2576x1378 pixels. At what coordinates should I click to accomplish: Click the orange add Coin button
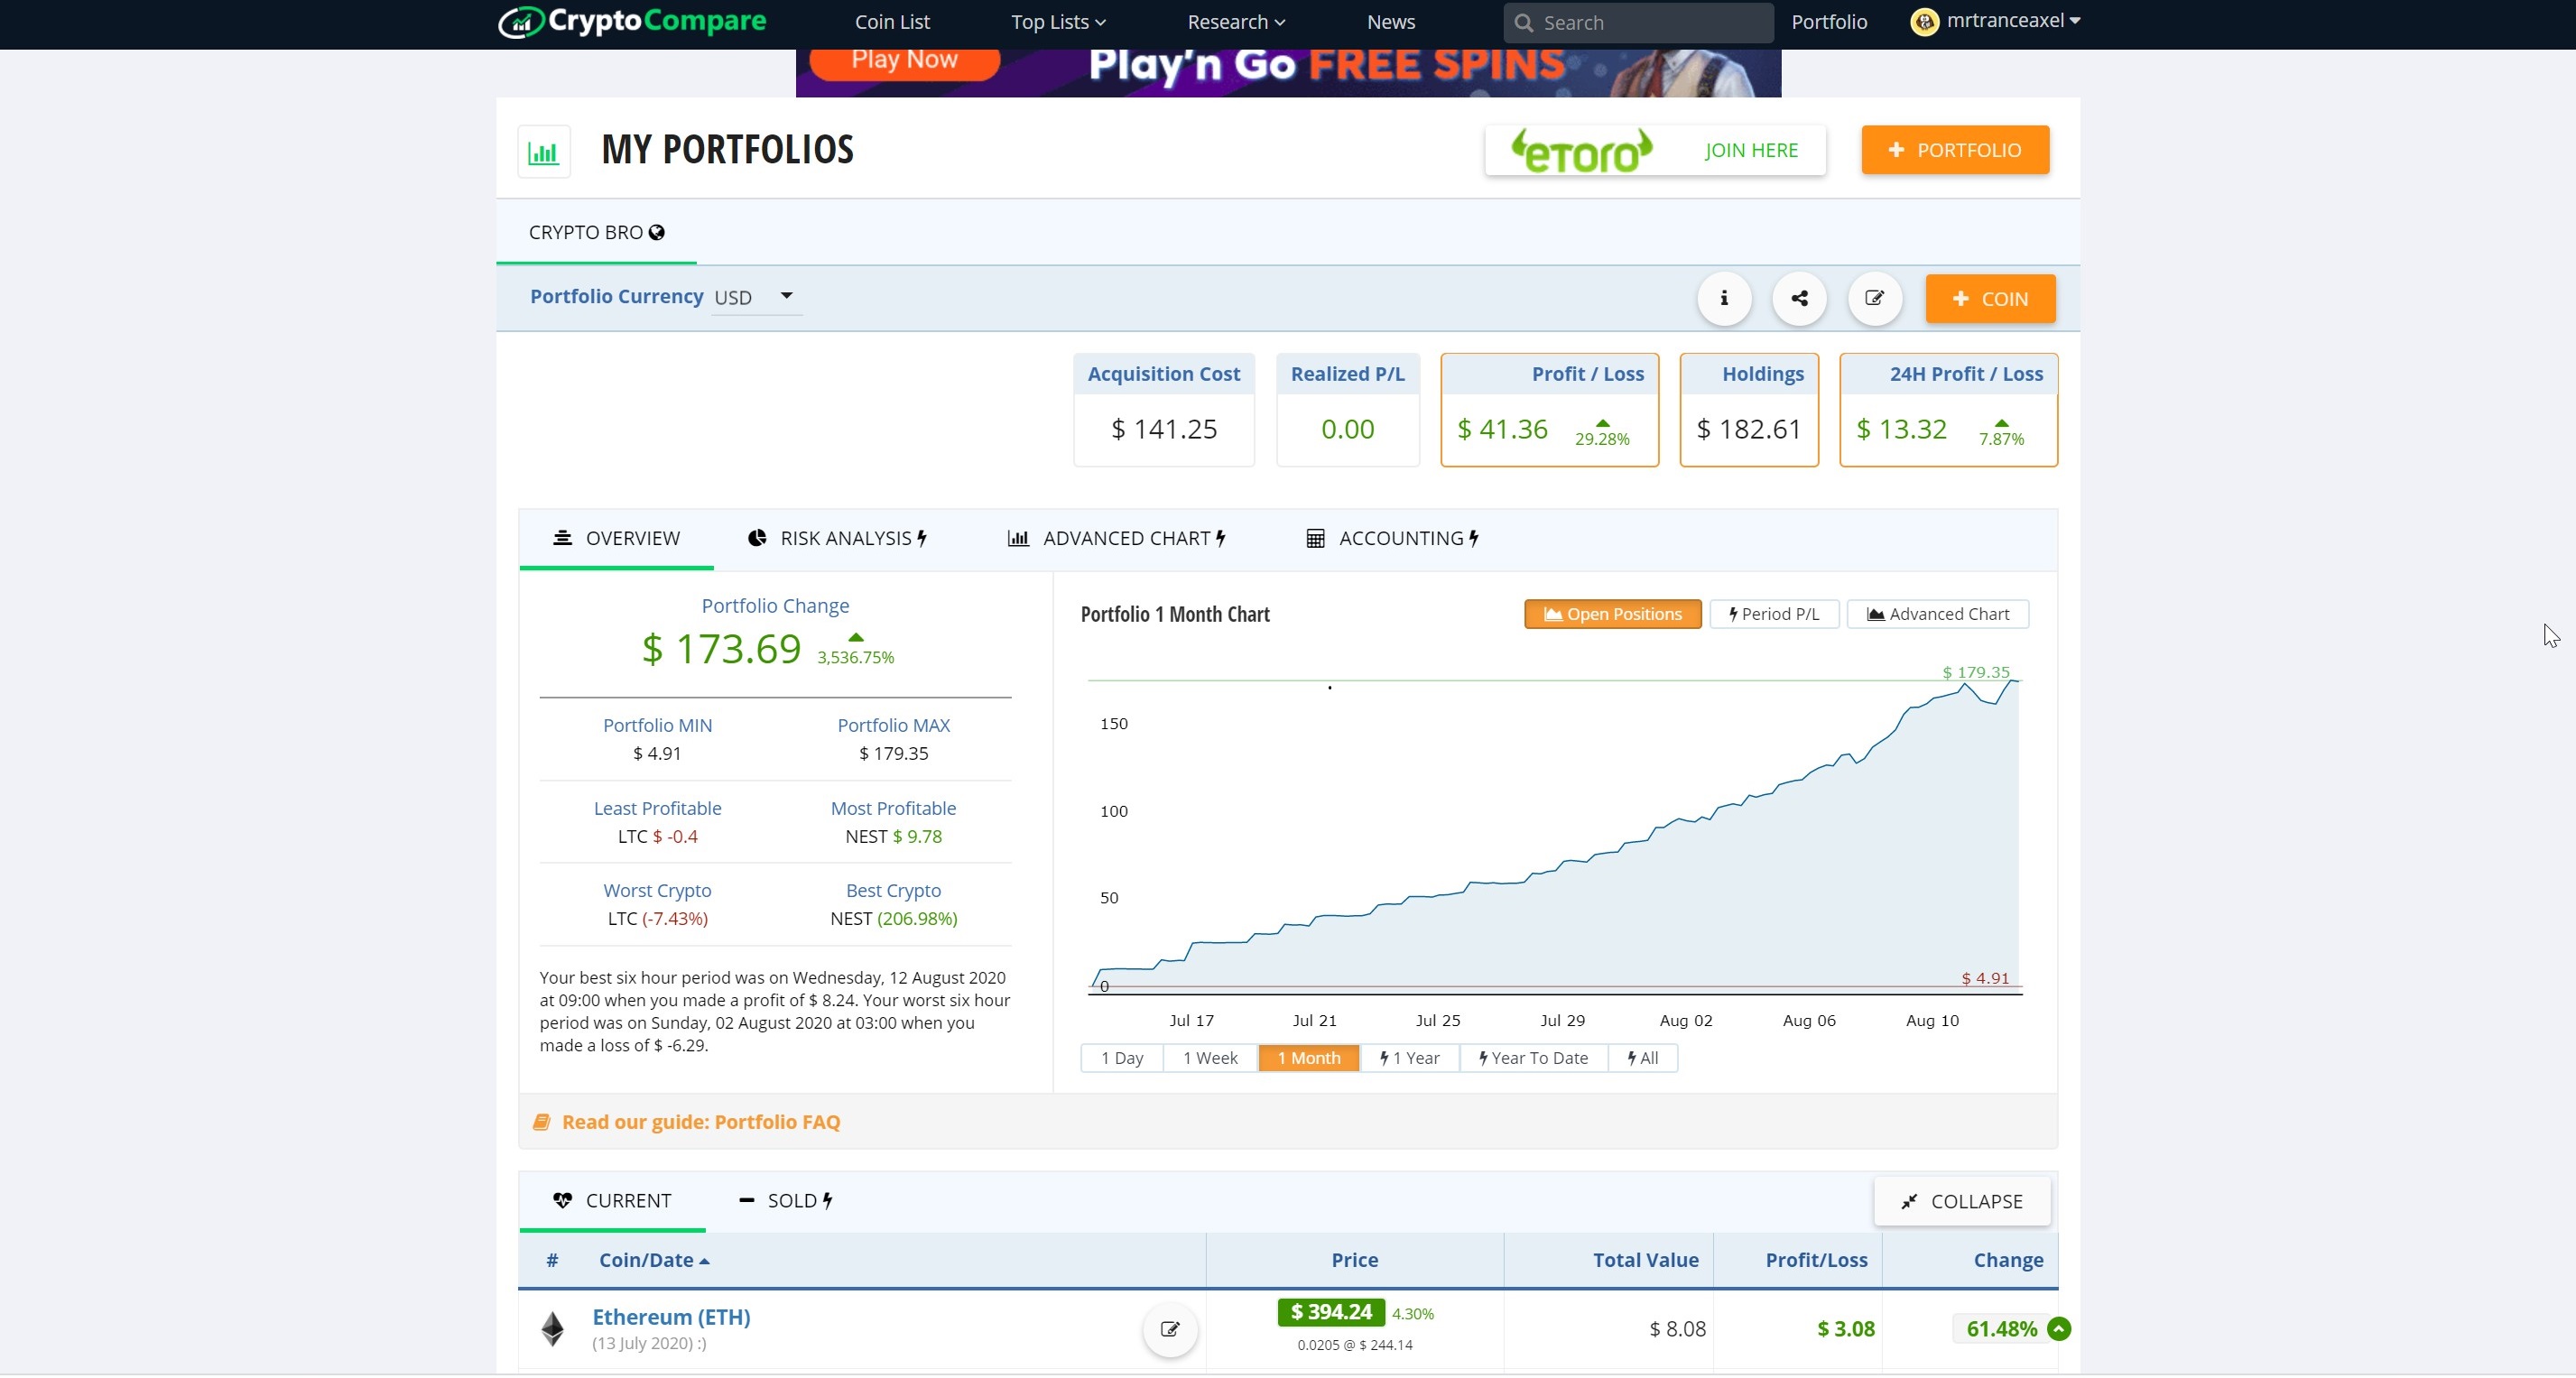(1989, 299)
